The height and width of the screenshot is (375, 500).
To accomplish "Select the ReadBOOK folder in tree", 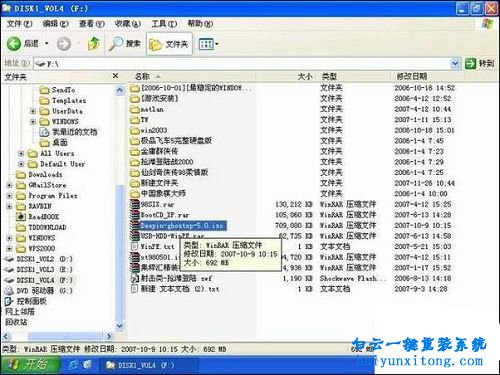I will click(38, 217).
